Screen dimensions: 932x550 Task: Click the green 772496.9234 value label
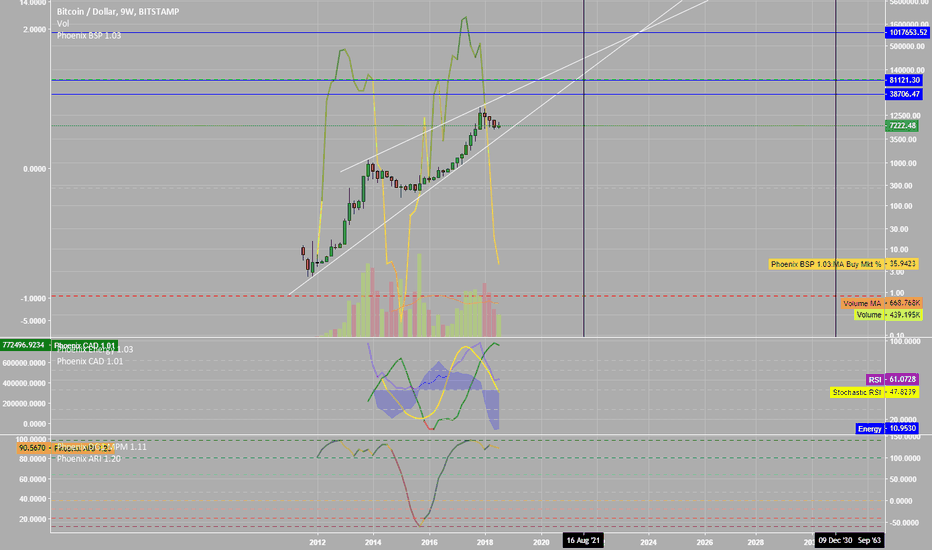point(24,345)
